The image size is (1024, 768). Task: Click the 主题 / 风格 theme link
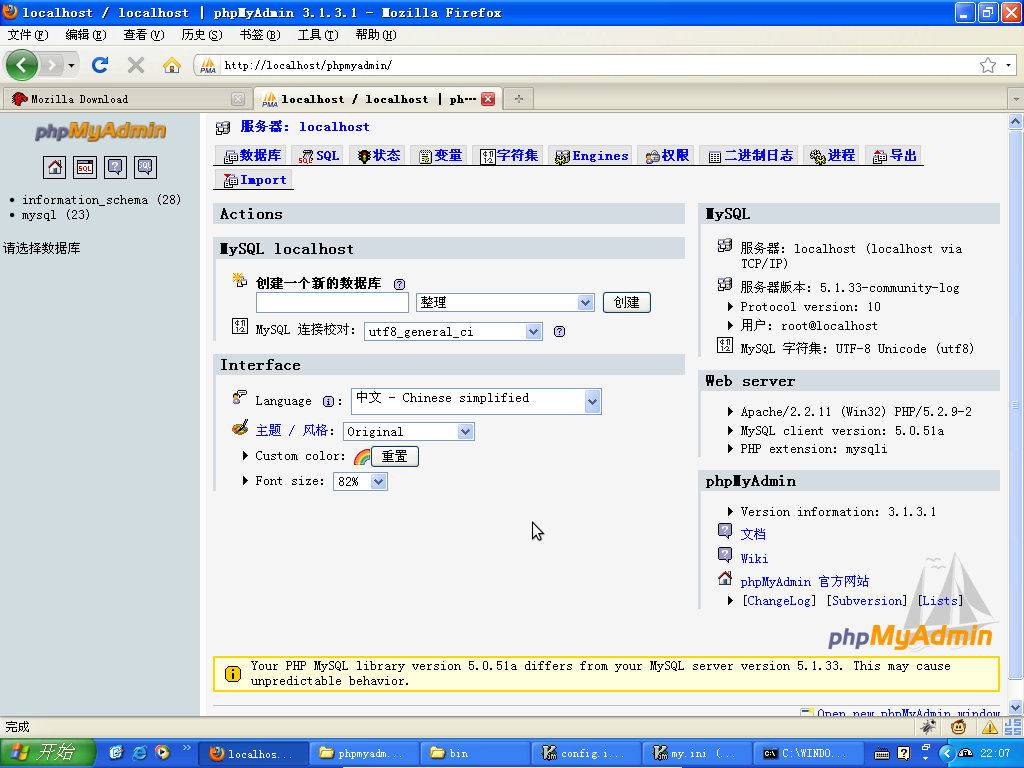pyautogui.click(x=292, y=430)
